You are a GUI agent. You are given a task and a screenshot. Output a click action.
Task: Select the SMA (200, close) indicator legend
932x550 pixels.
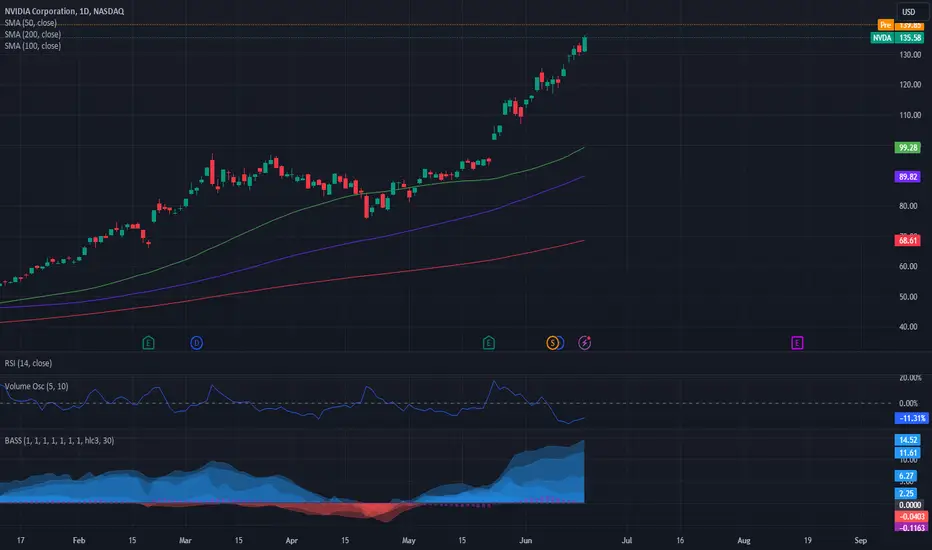pos(33,34)
